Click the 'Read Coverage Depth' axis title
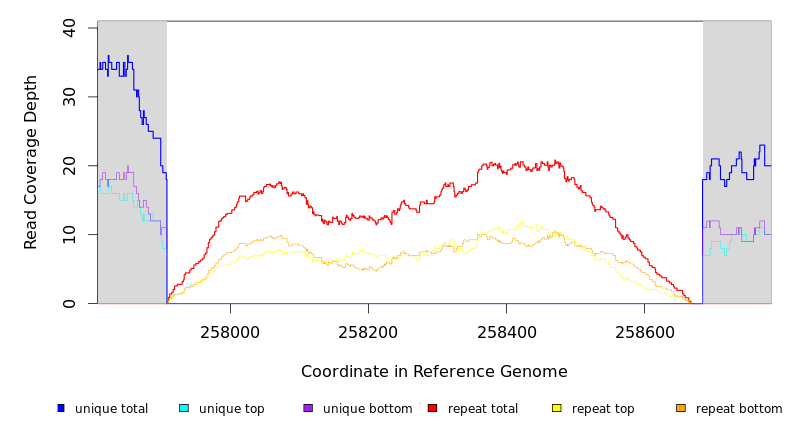 [x=32, y=162]
